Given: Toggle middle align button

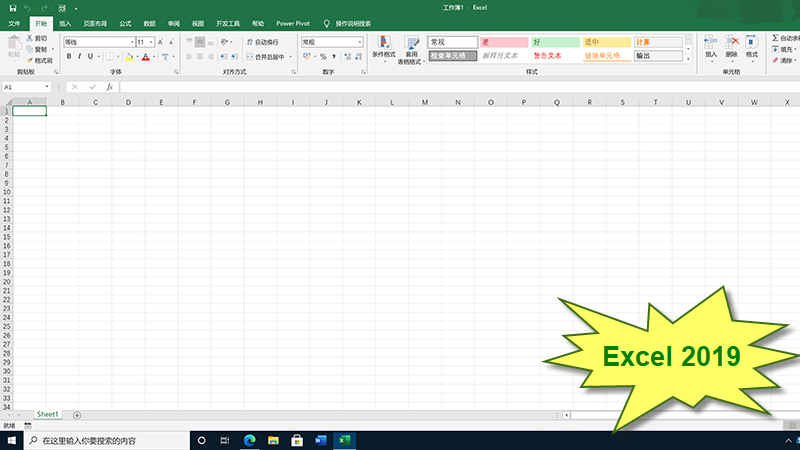Looking at the screenshot, I should click(200, 42).
